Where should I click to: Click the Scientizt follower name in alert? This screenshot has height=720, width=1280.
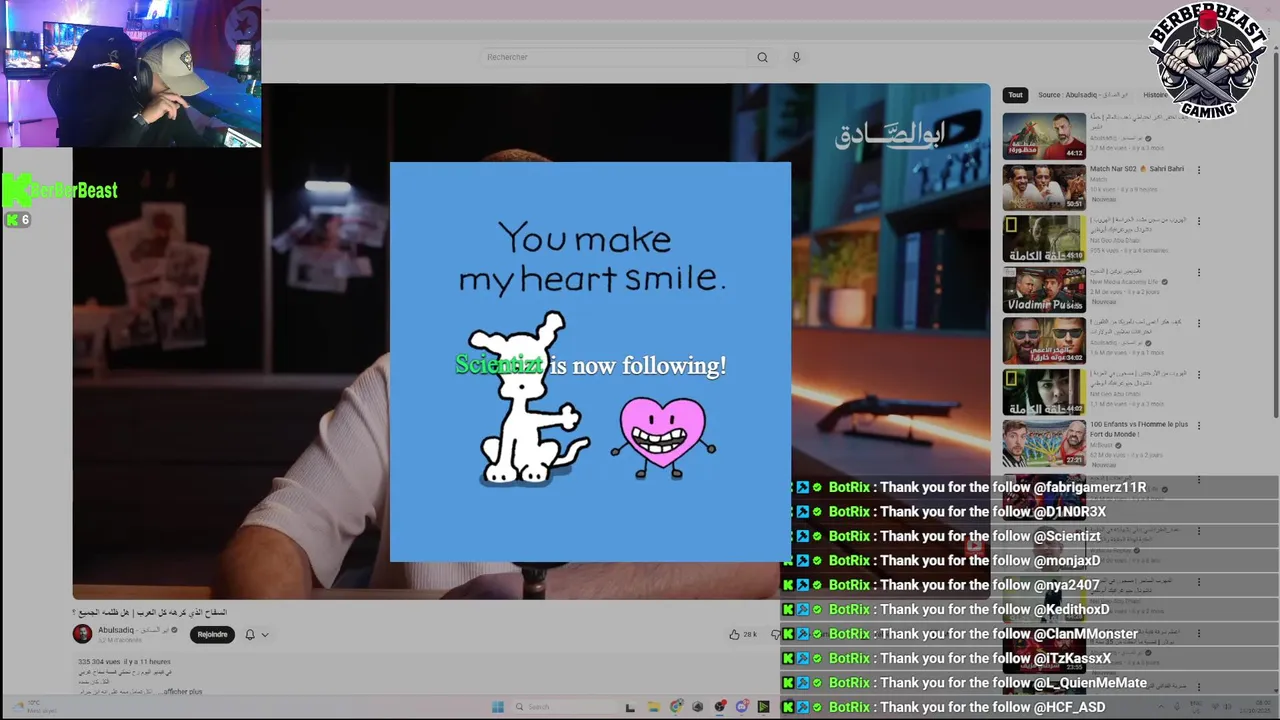(x=499, y=365)
